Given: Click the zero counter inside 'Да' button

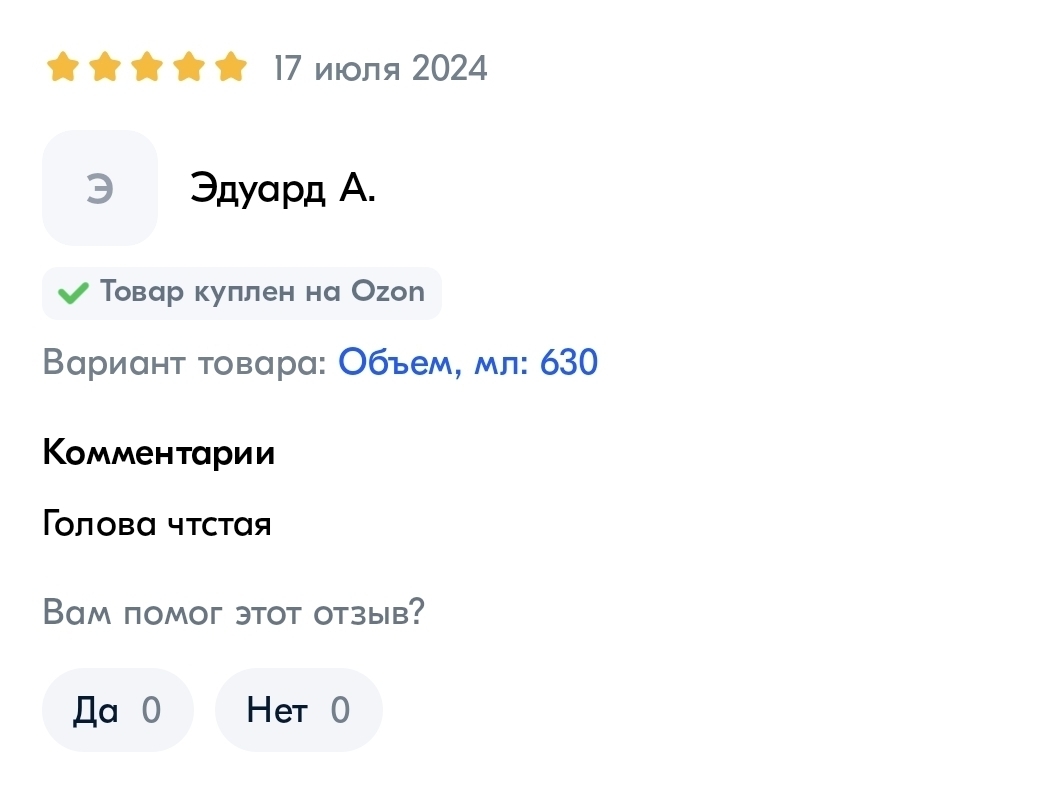Looking at the screenshot, I should 151,710.
